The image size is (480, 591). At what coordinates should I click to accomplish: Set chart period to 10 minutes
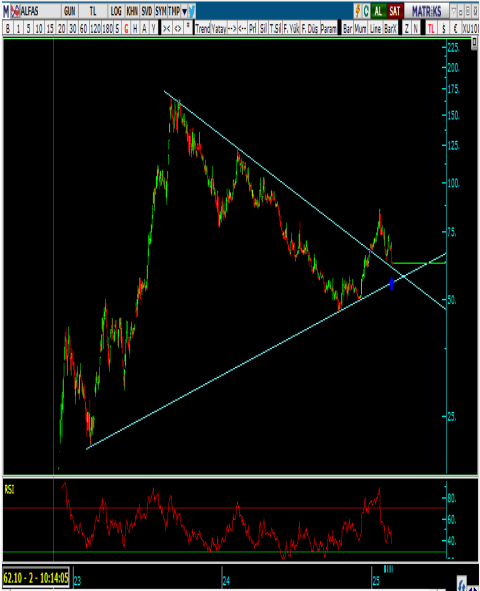39,28
